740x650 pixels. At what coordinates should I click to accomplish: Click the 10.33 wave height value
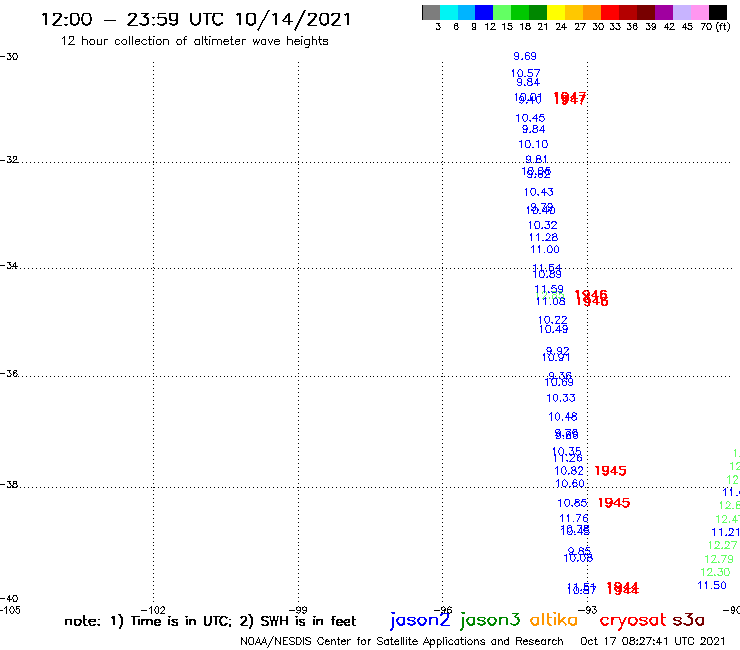click(561, 398)
